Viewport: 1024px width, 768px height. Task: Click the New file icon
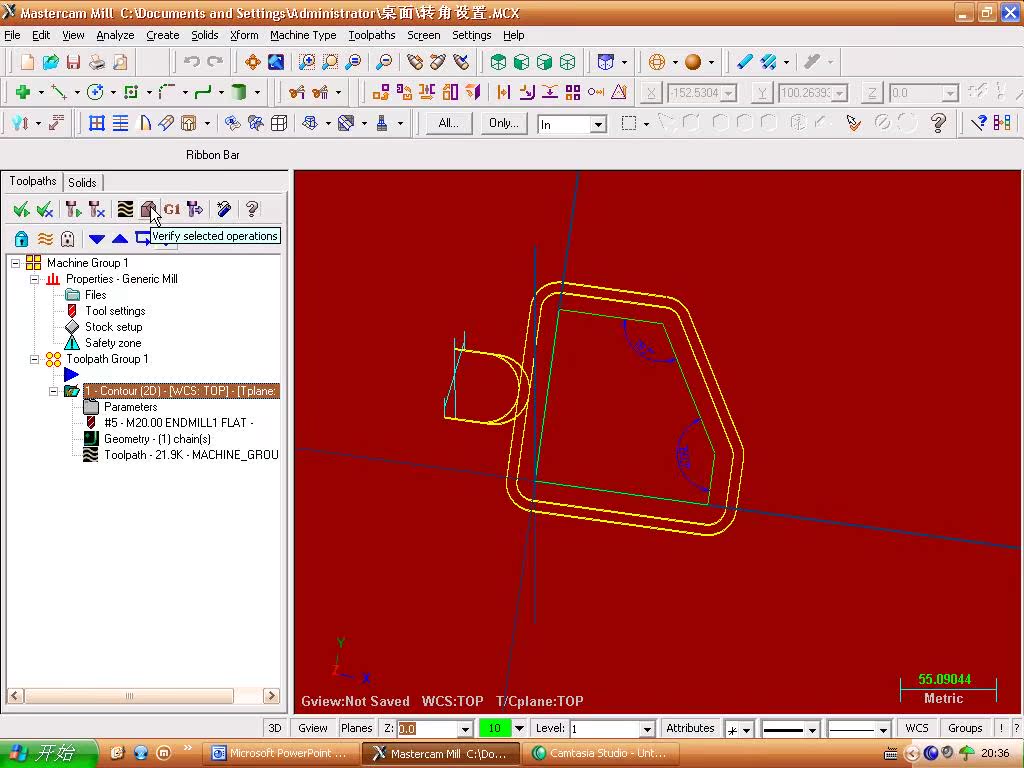pyautogui.click(x=27, y=62)
